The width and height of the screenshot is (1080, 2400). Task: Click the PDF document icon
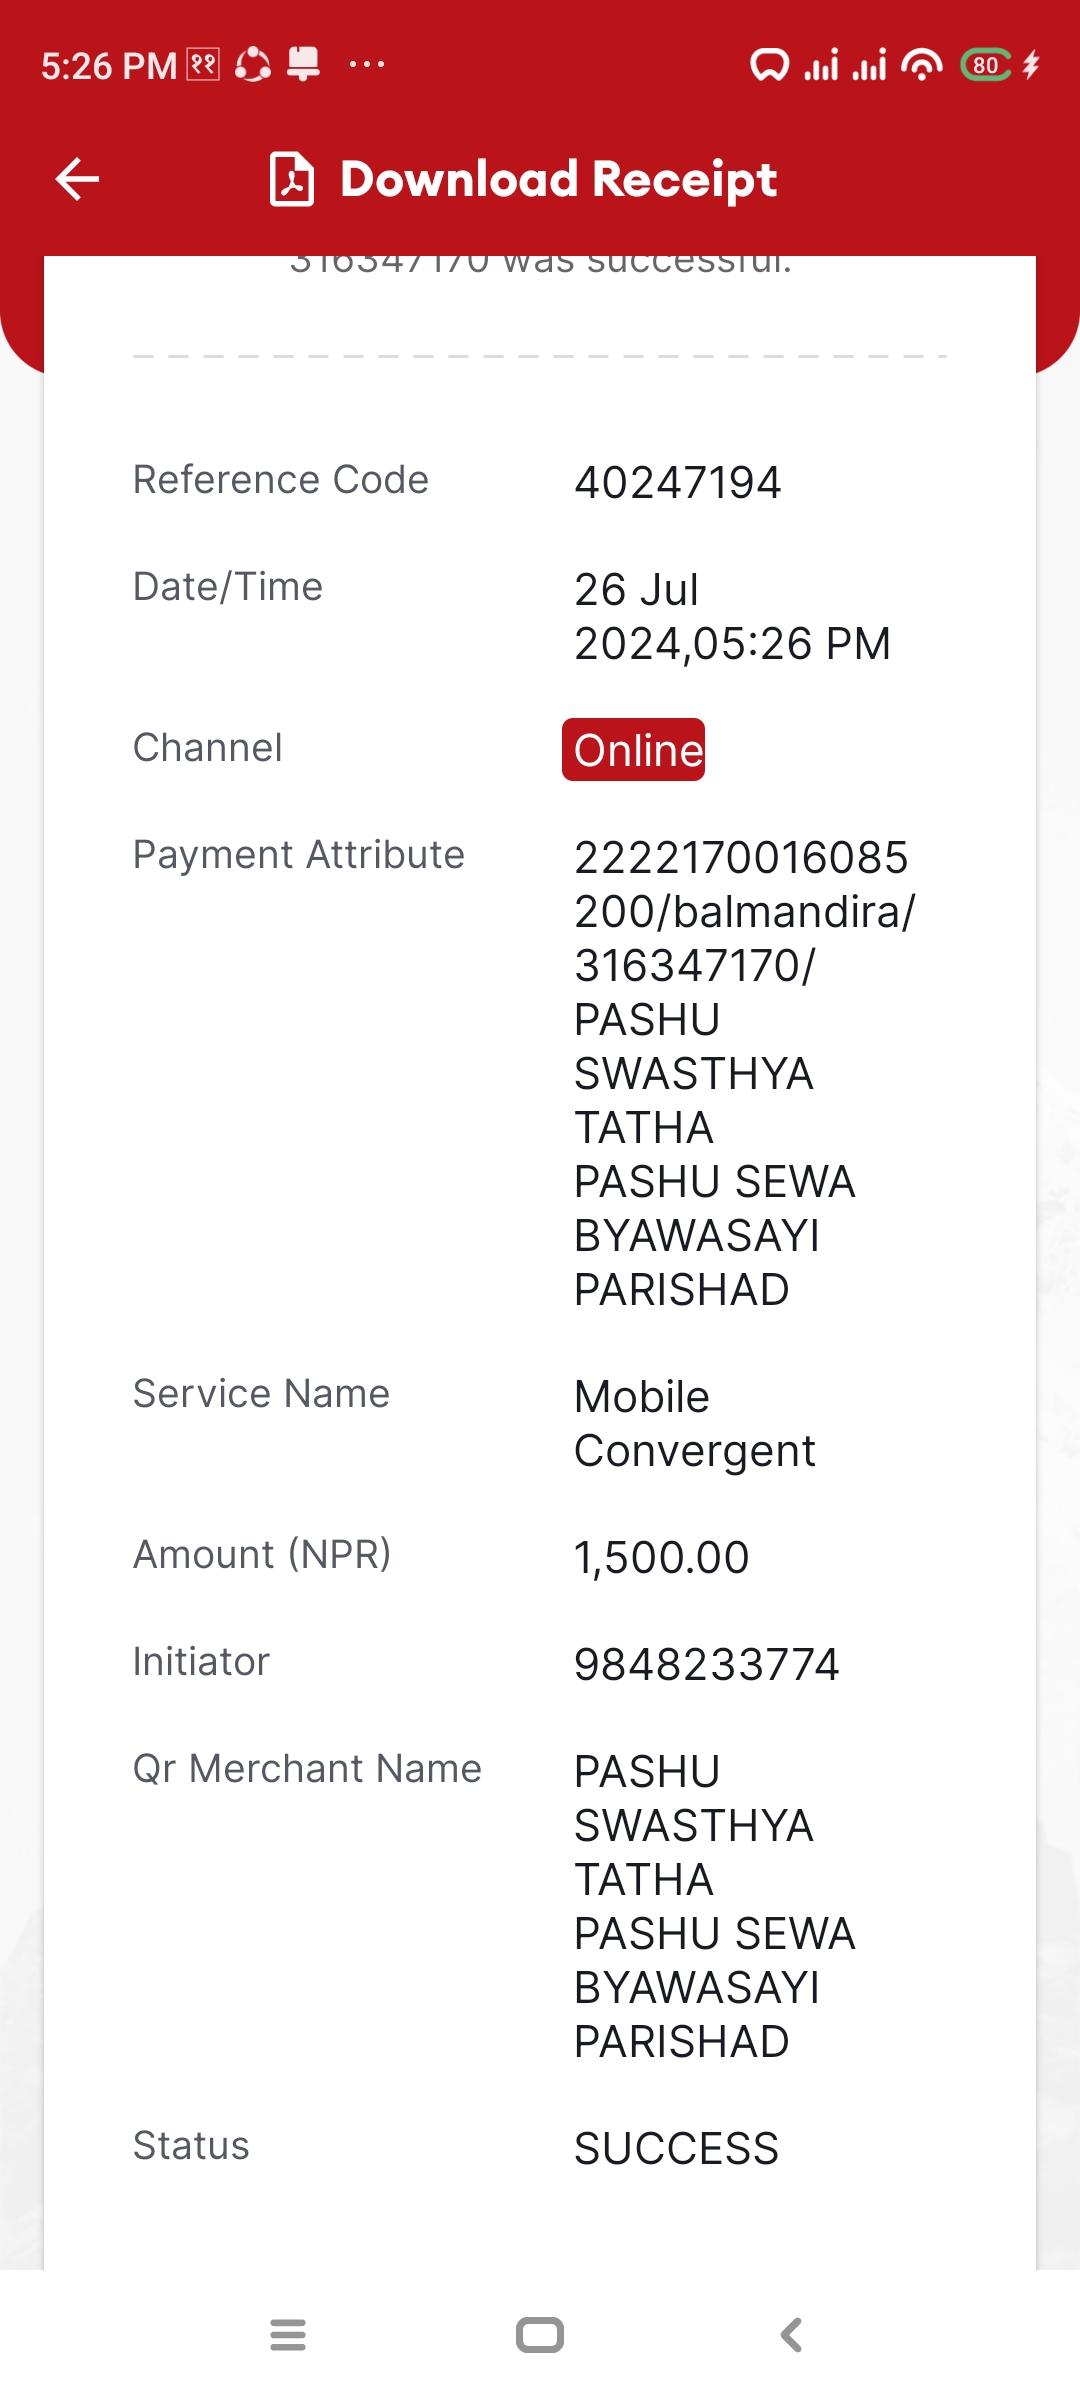292,179
